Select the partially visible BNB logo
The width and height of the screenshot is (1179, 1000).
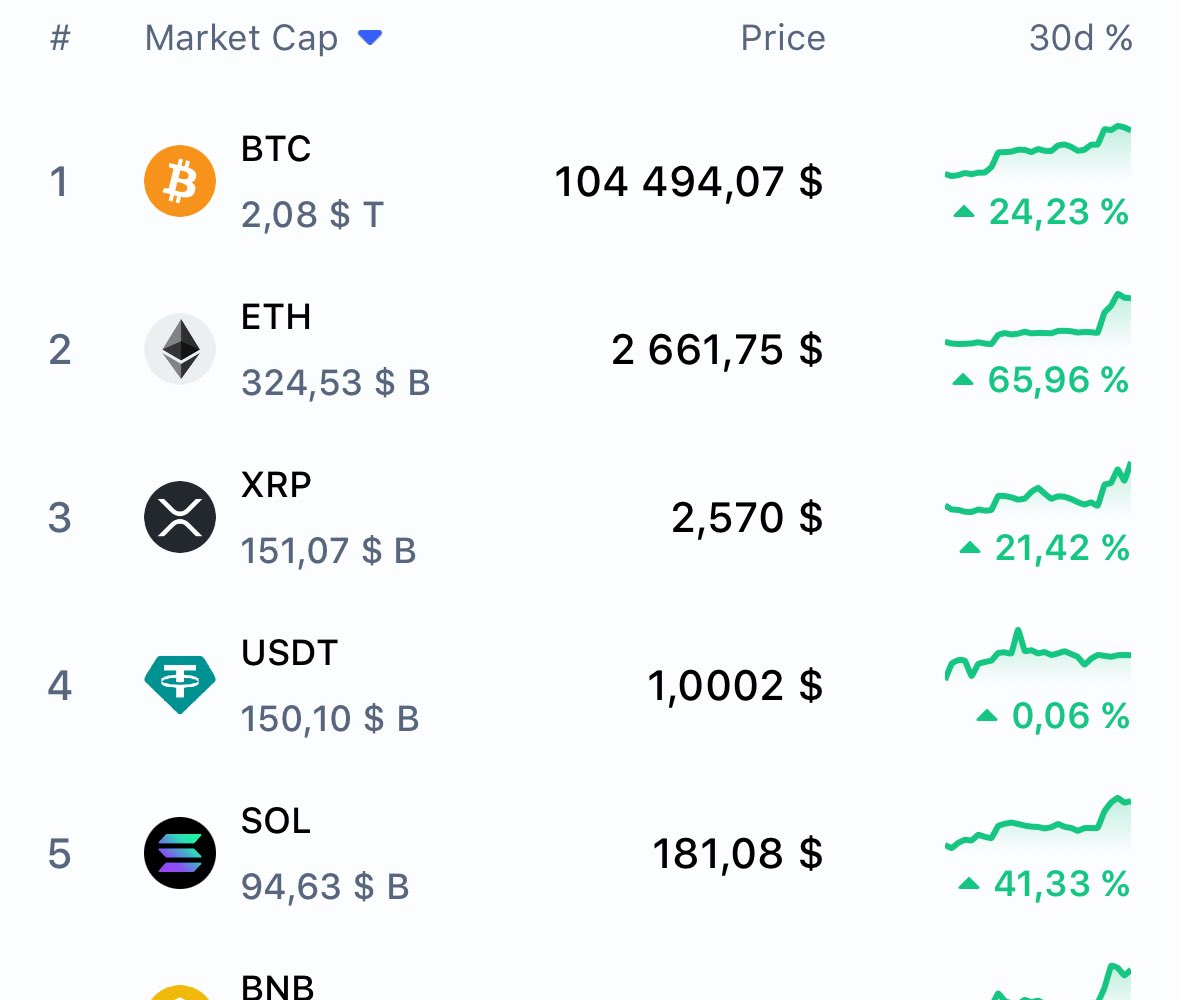point(180,992)
